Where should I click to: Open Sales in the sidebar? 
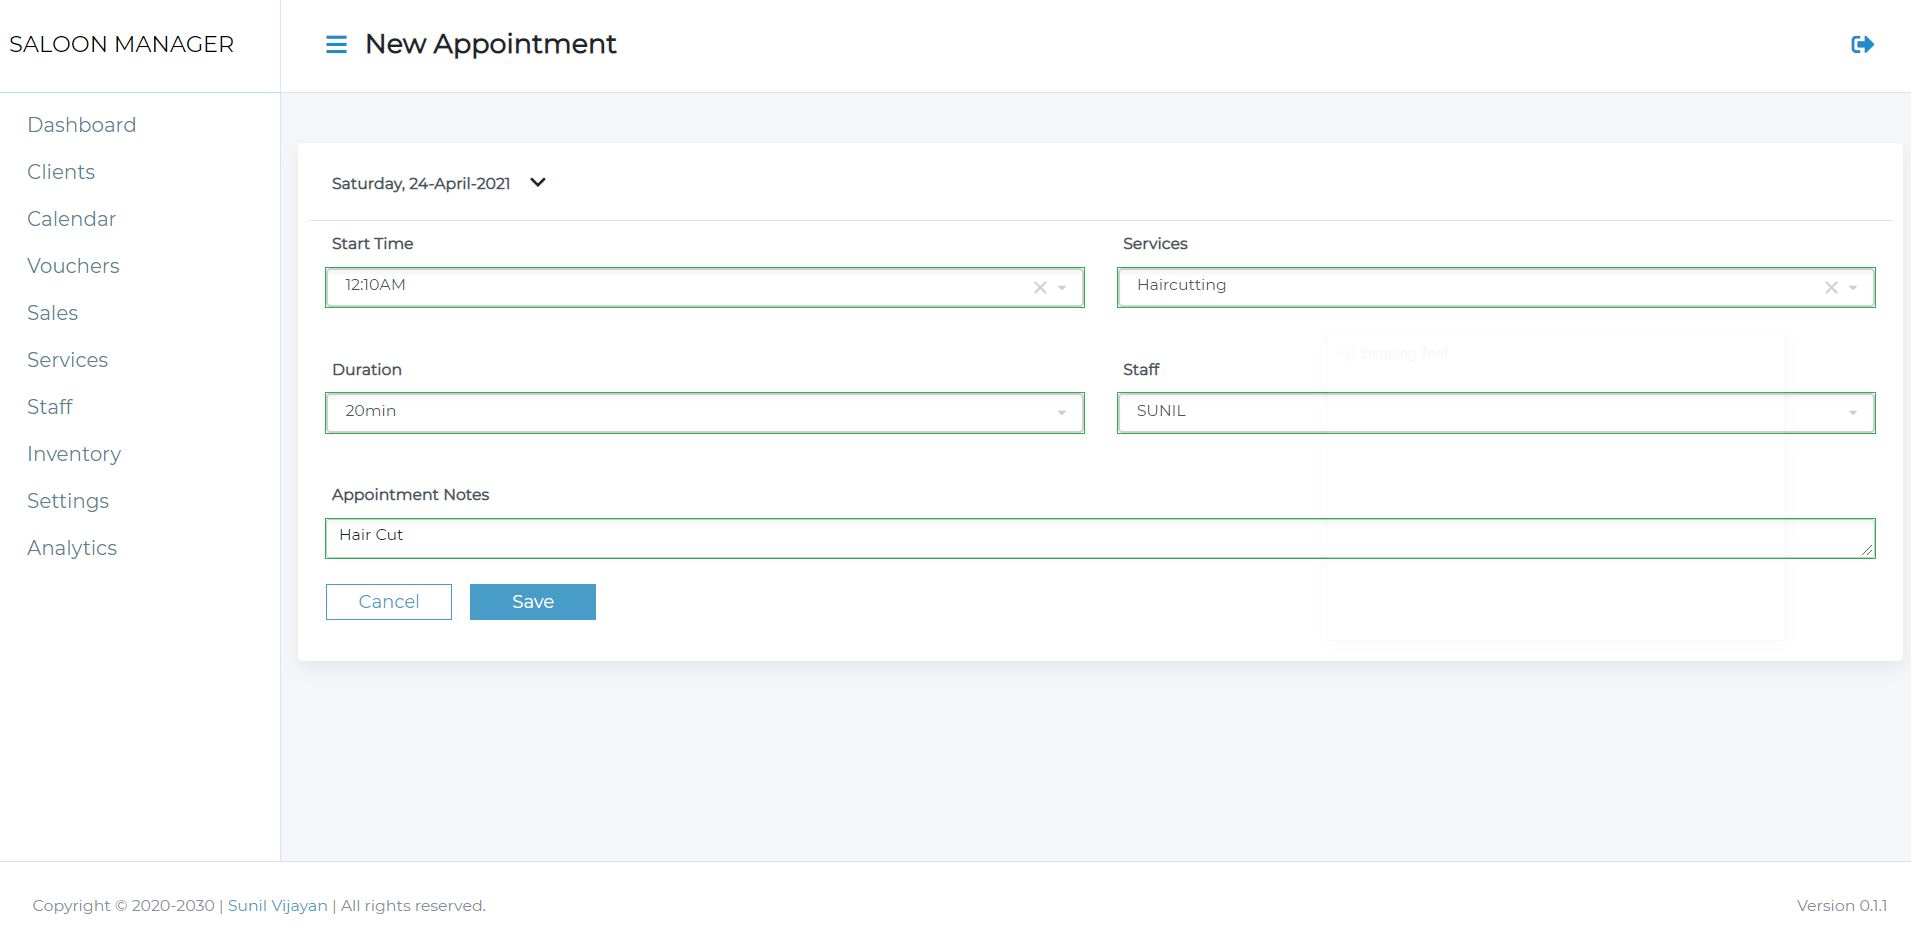click(x=52, y=313)
